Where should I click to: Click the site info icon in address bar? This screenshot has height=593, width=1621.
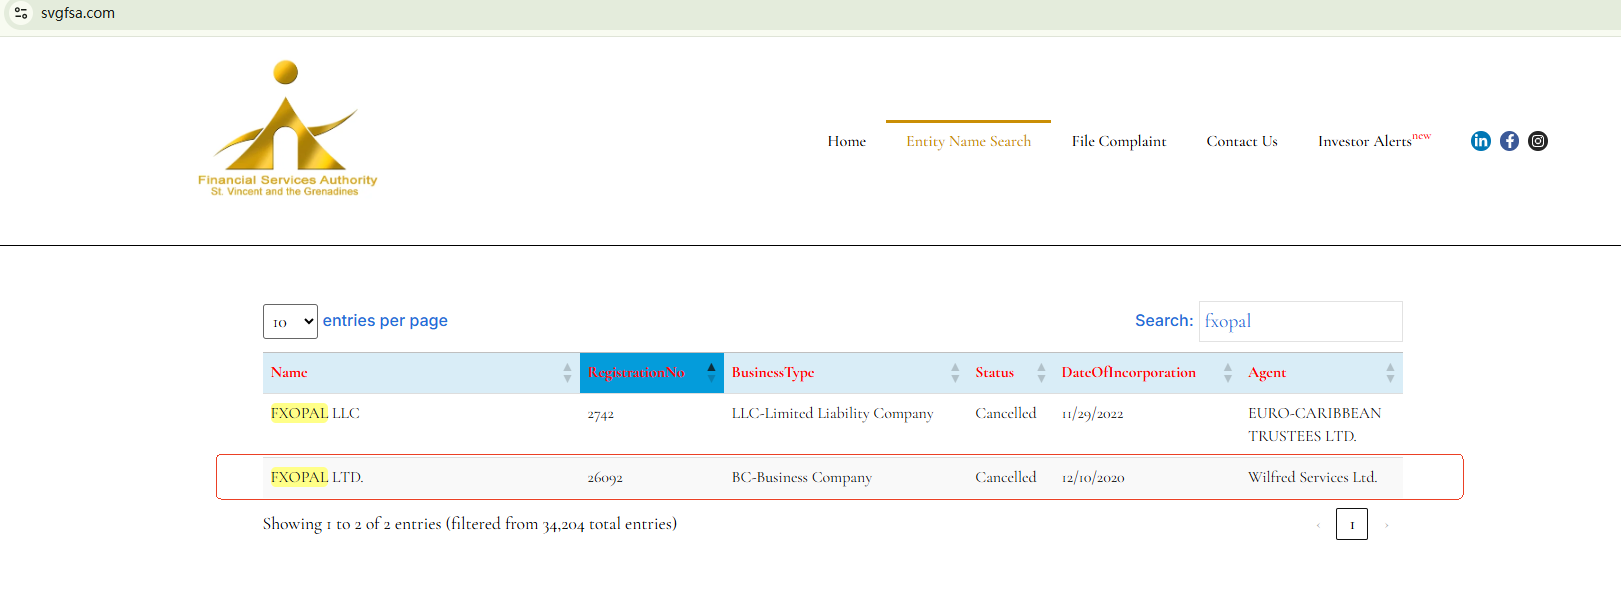pyautogui.click(x=21, y=13)
